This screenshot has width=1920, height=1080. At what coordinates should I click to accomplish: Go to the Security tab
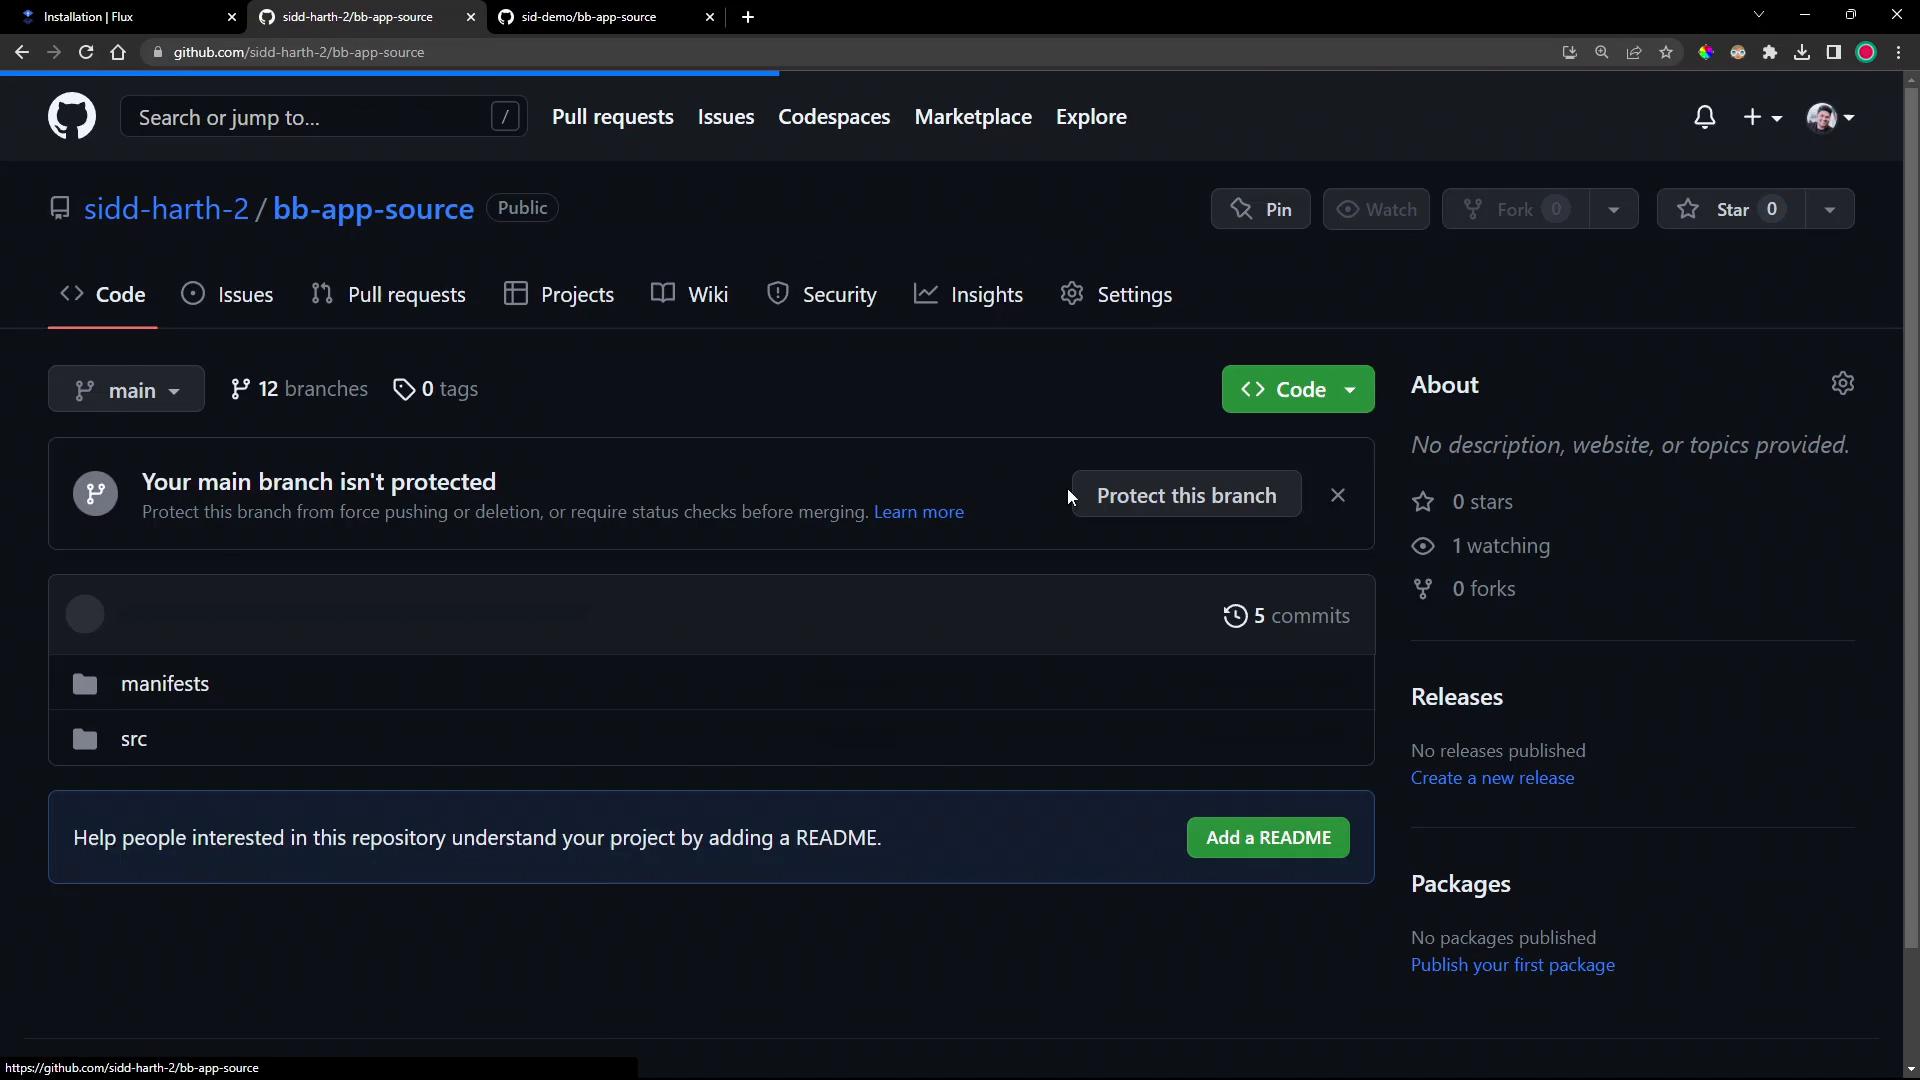click(821, 294)
